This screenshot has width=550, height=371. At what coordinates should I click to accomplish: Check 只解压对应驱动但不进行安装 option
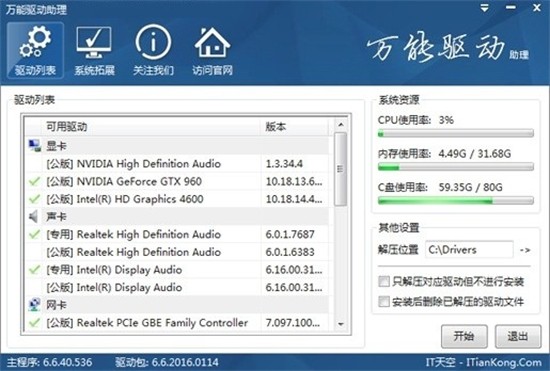384,281
